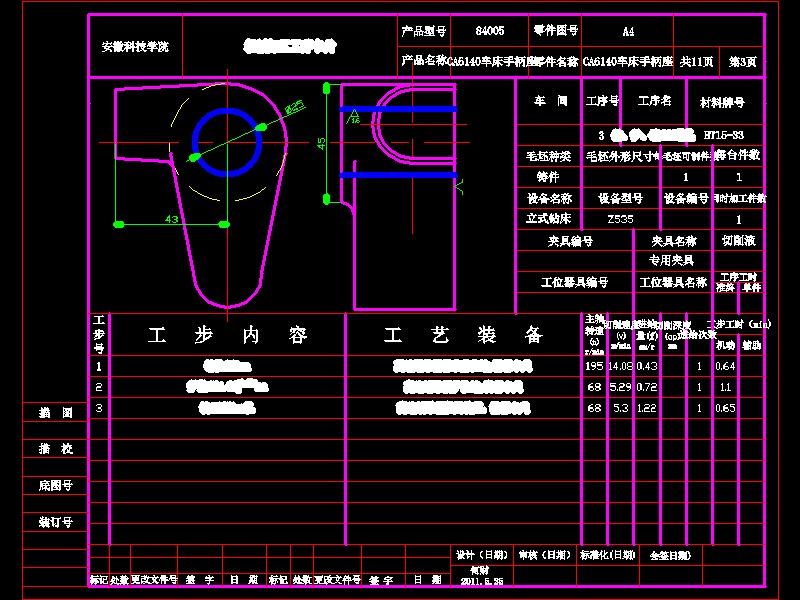Click the 立式钻床 equipment name
This screenshot has height=600, width=800.
[548, 219]
